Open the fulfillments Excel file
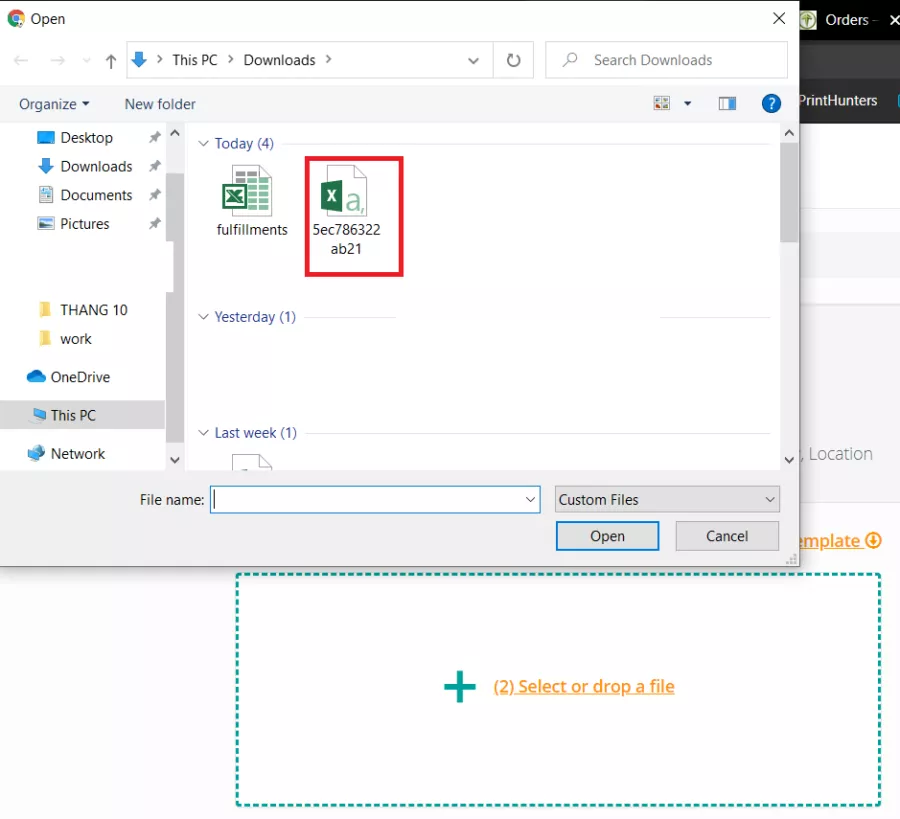 251,201
